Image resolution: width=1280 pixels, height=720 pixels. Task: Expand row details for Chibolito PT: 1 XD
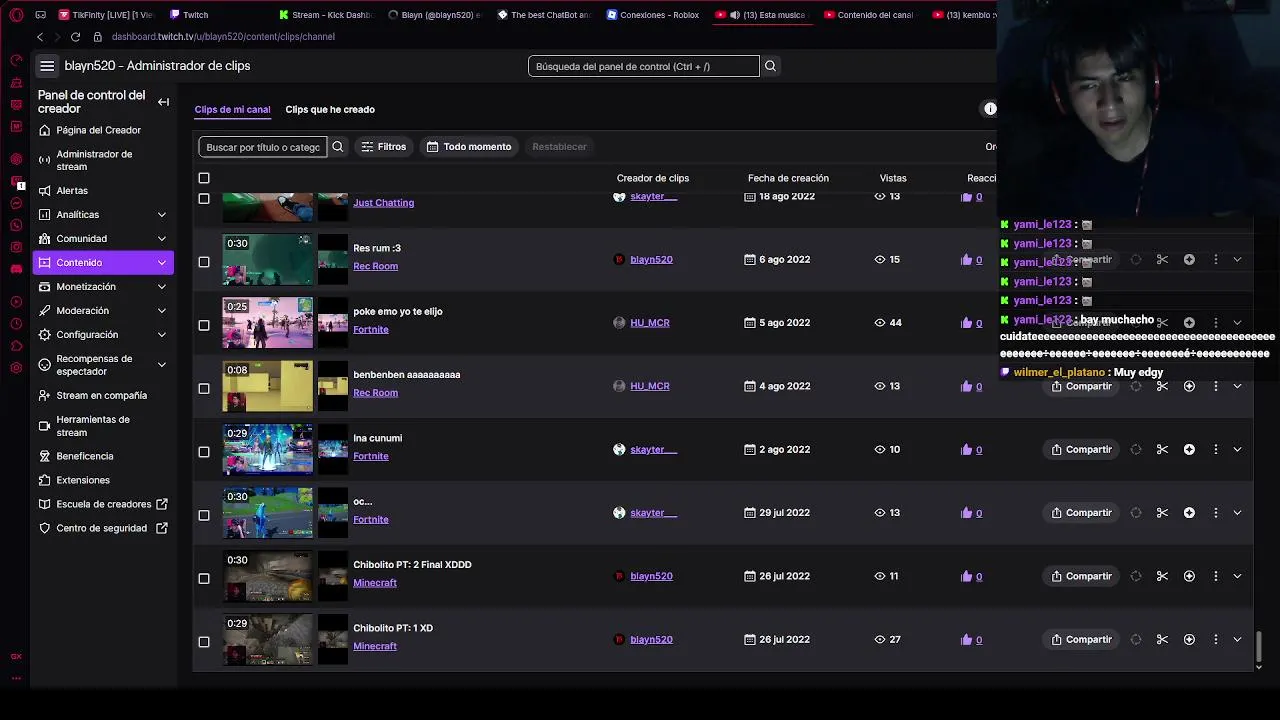pos(1237,640)
